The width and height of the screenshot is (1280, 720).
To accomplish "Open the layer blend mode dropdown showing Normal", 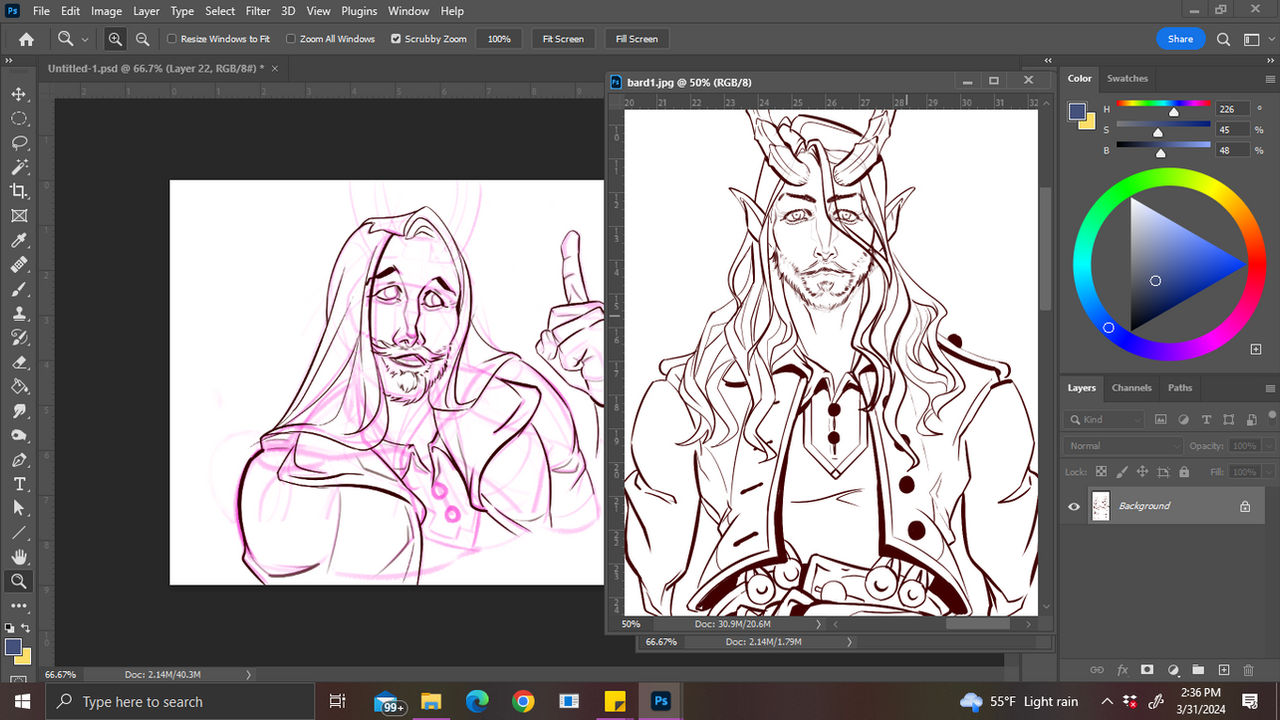I will (1120, 446).
